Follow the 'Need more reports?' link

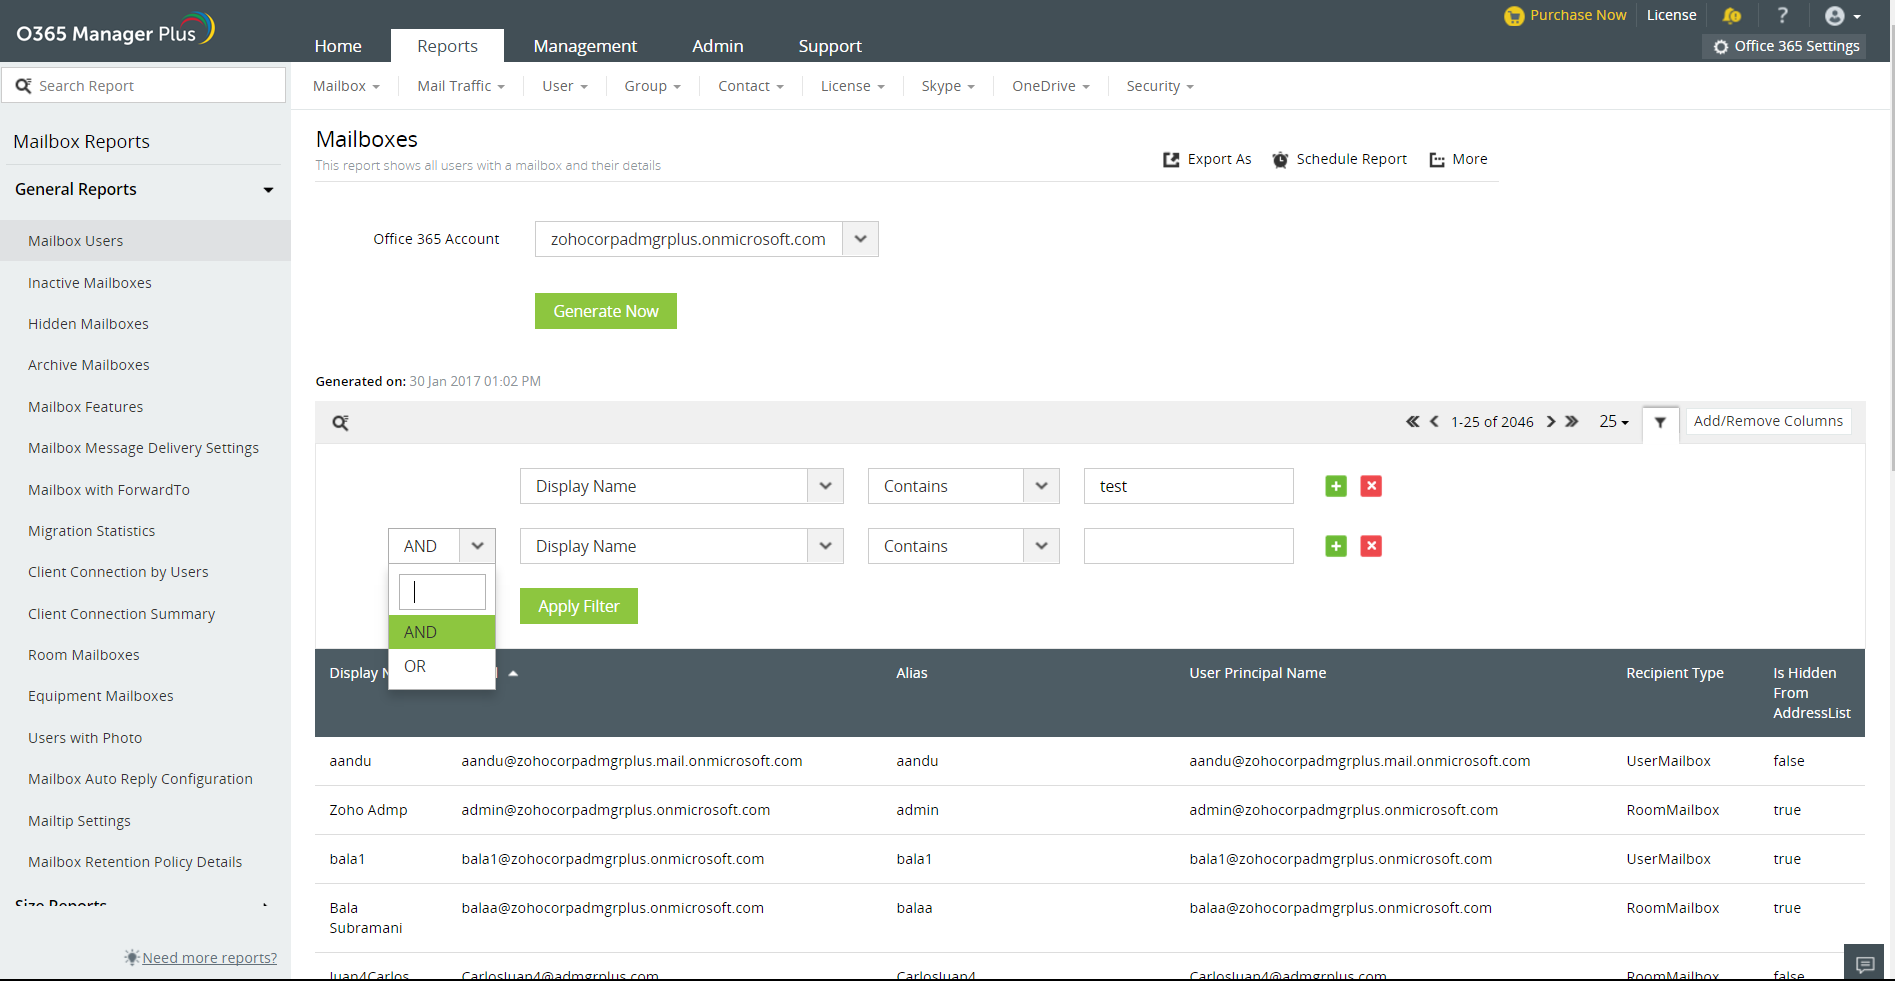(210, 958)
